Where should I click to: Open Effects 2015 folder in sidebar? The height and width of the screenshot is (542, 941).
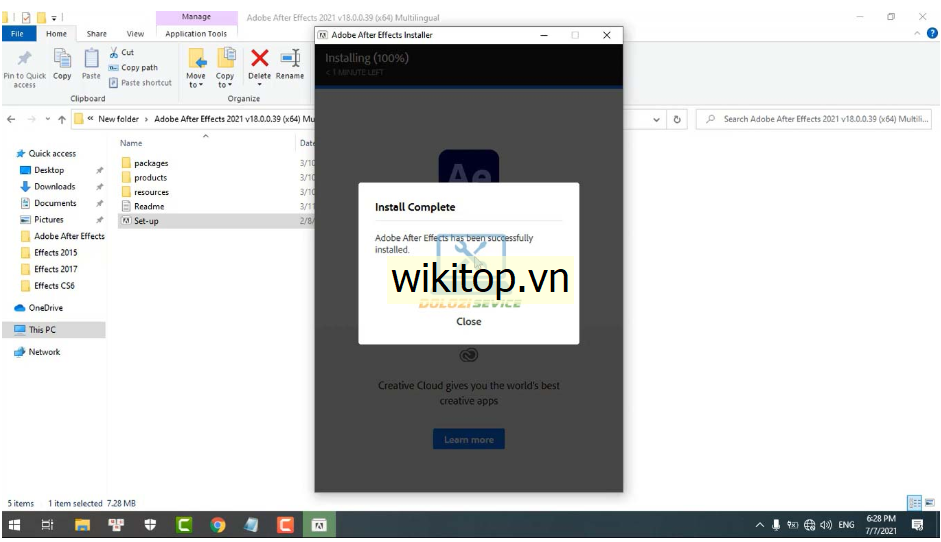tap(55, 252)
